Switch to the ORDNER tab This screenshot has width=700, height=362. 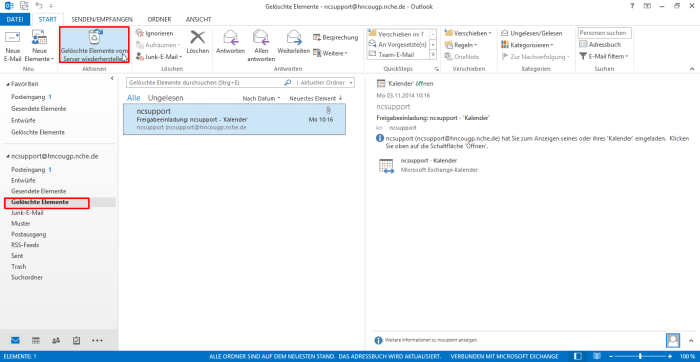point(160,19)
